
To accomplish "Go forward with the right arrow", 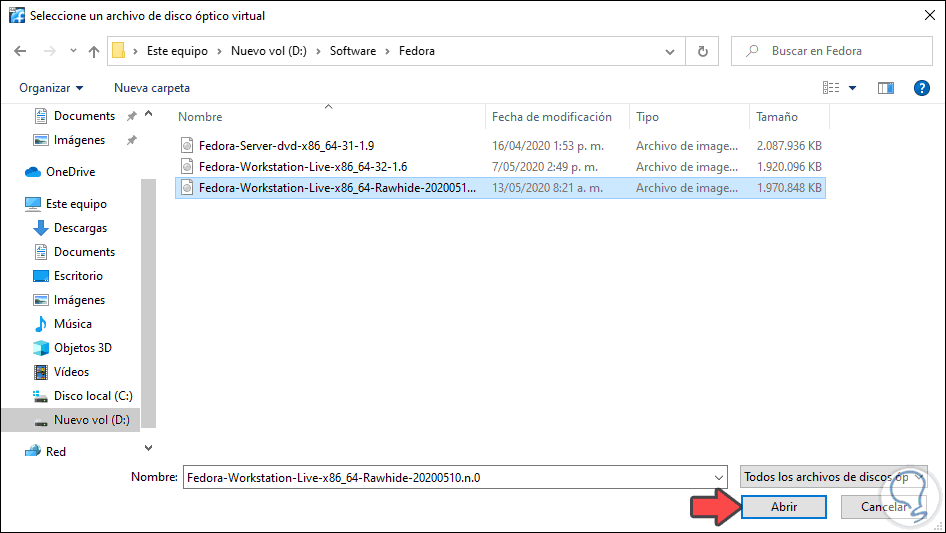I will [x=49, y=51].
